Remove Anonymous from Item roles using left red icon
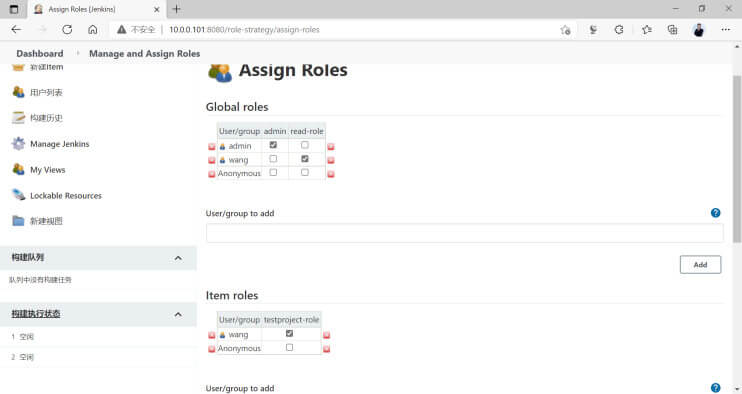 [x=212, y=349]
